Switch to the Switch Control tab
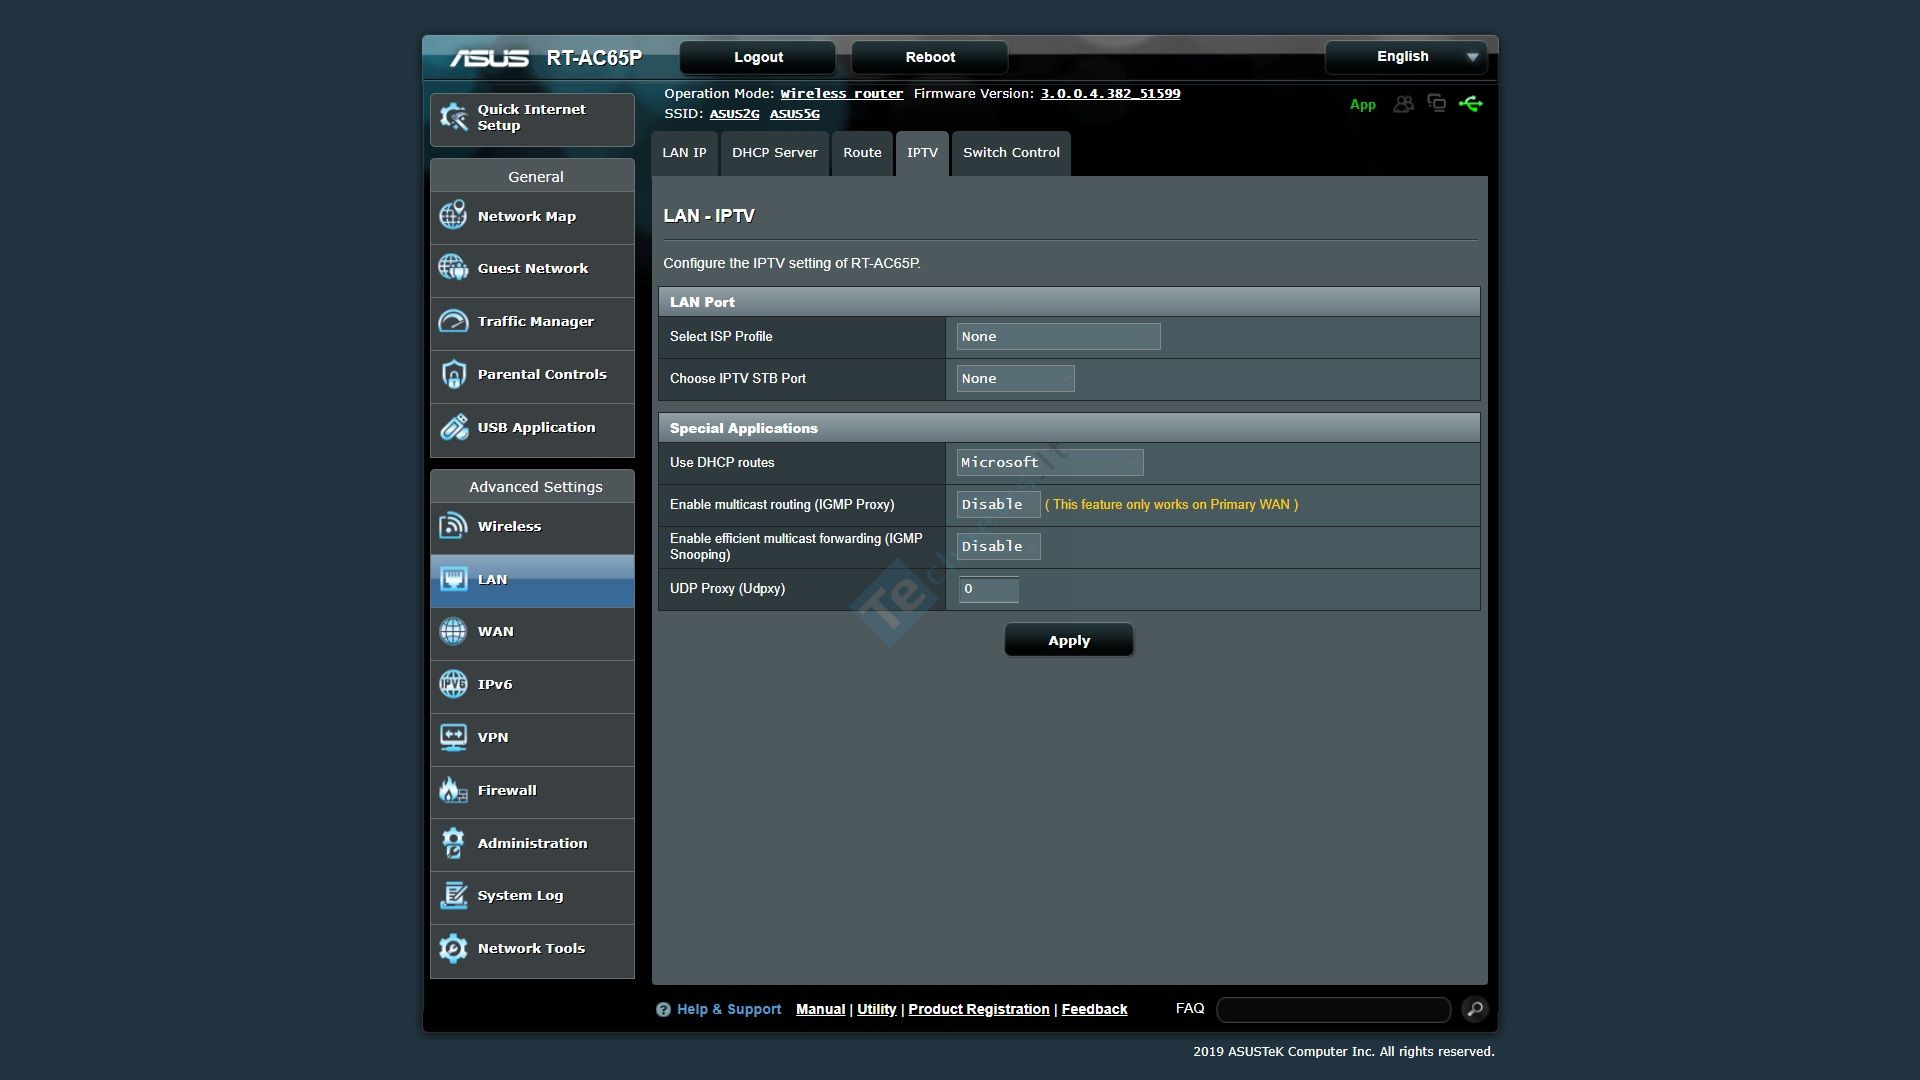1920x1080 pixels. pyautogui.click(x=1011, y=153)
